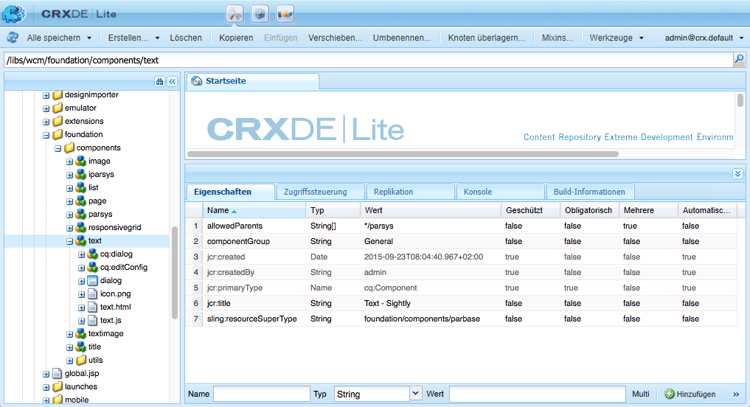Select the sling:resourceSuperType property row
Viewport: 750px width, 407px height.
(461, 319)
